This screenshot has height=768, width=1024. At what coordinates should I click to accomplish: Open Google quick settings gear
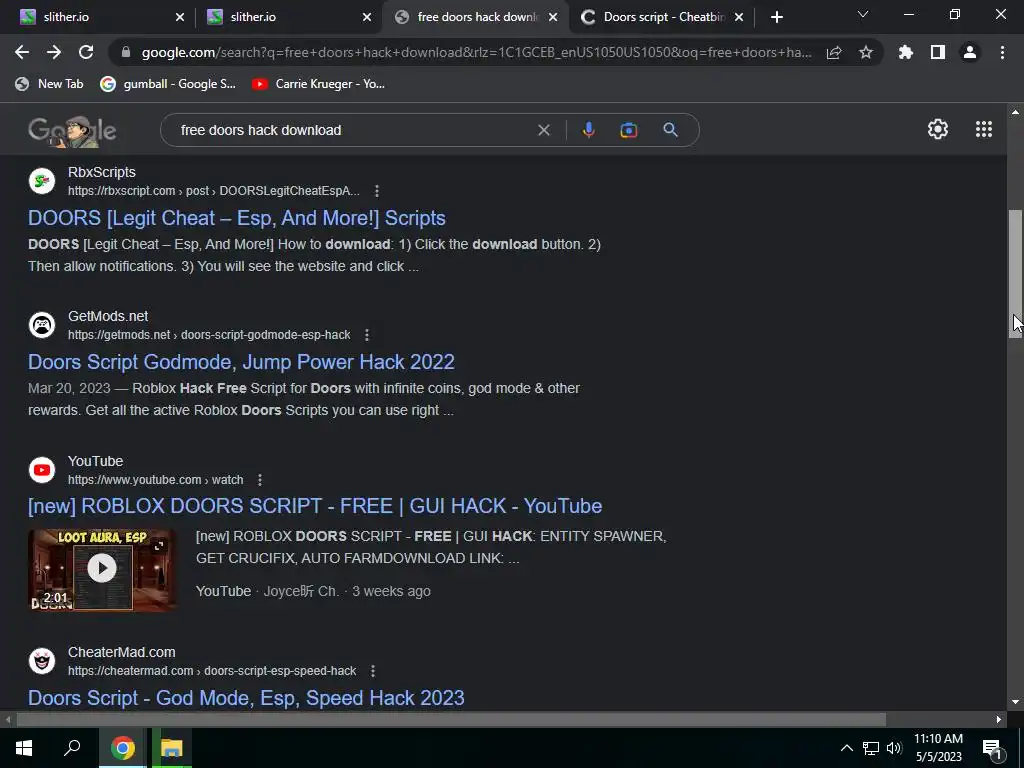tap(938, 129)
